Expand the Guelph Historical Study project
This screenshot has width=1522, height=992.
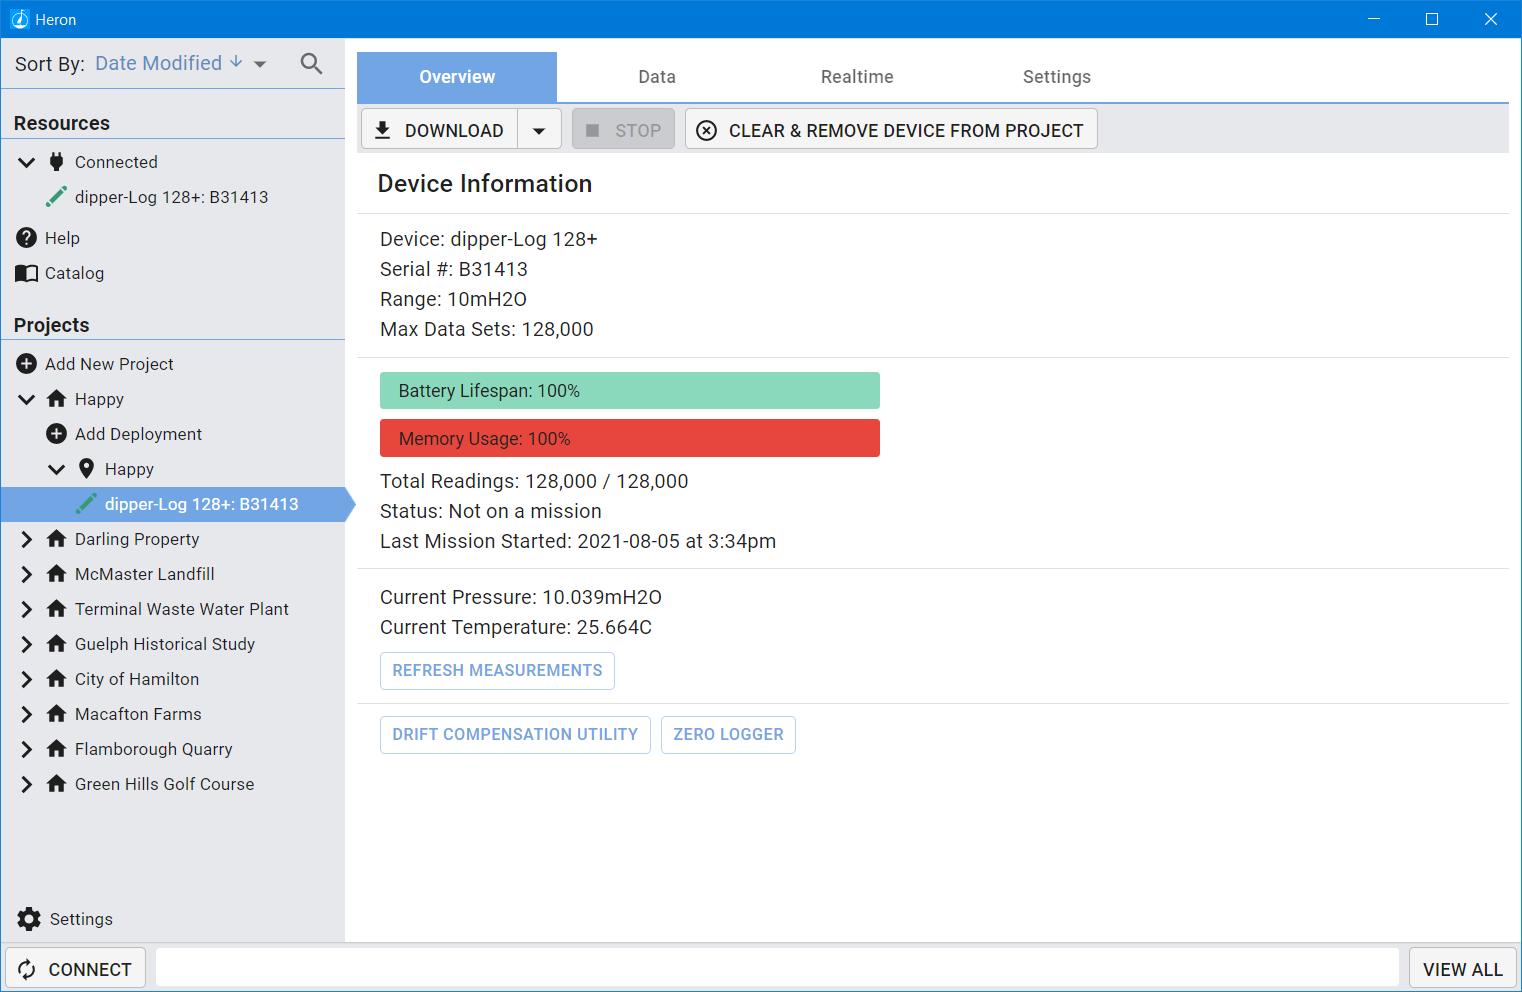coord(27,644)
